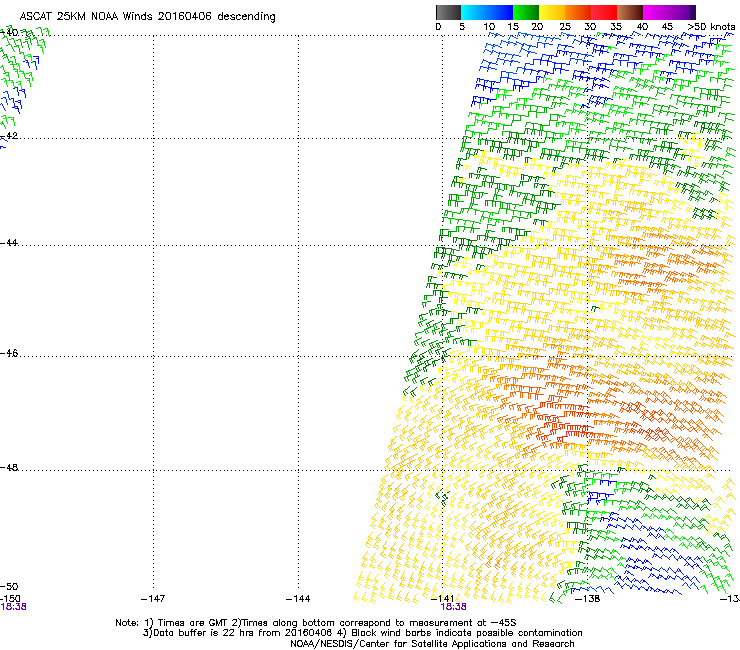Click the 'NOAA/NESDIS/Center for Satellite Applications' credit line

432,644
